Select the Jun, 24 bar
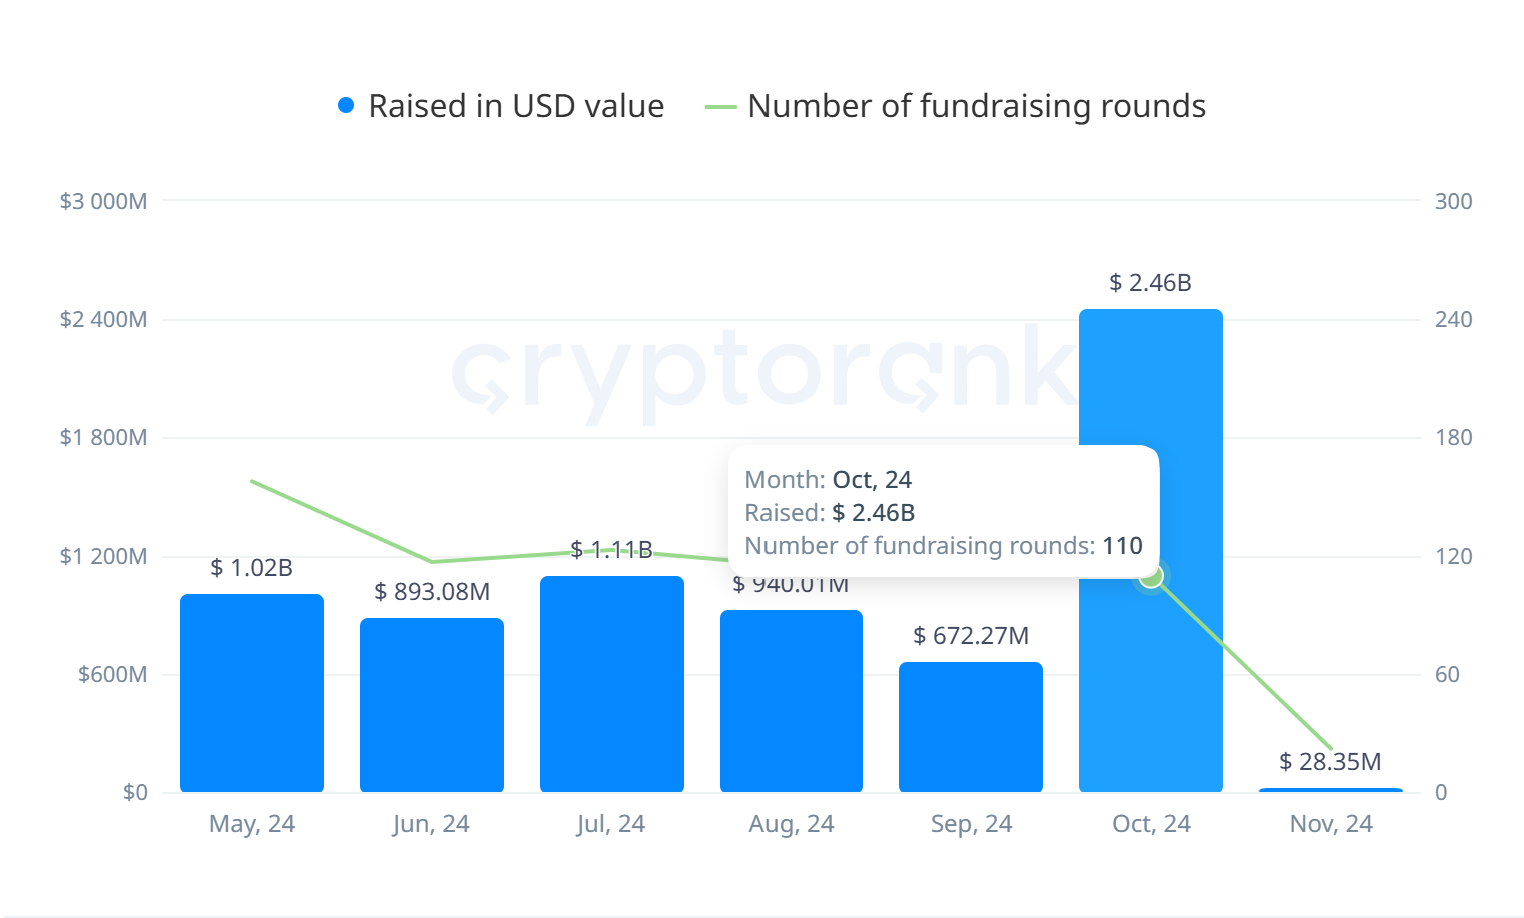1524x918 pixels. tap(432, 705)
